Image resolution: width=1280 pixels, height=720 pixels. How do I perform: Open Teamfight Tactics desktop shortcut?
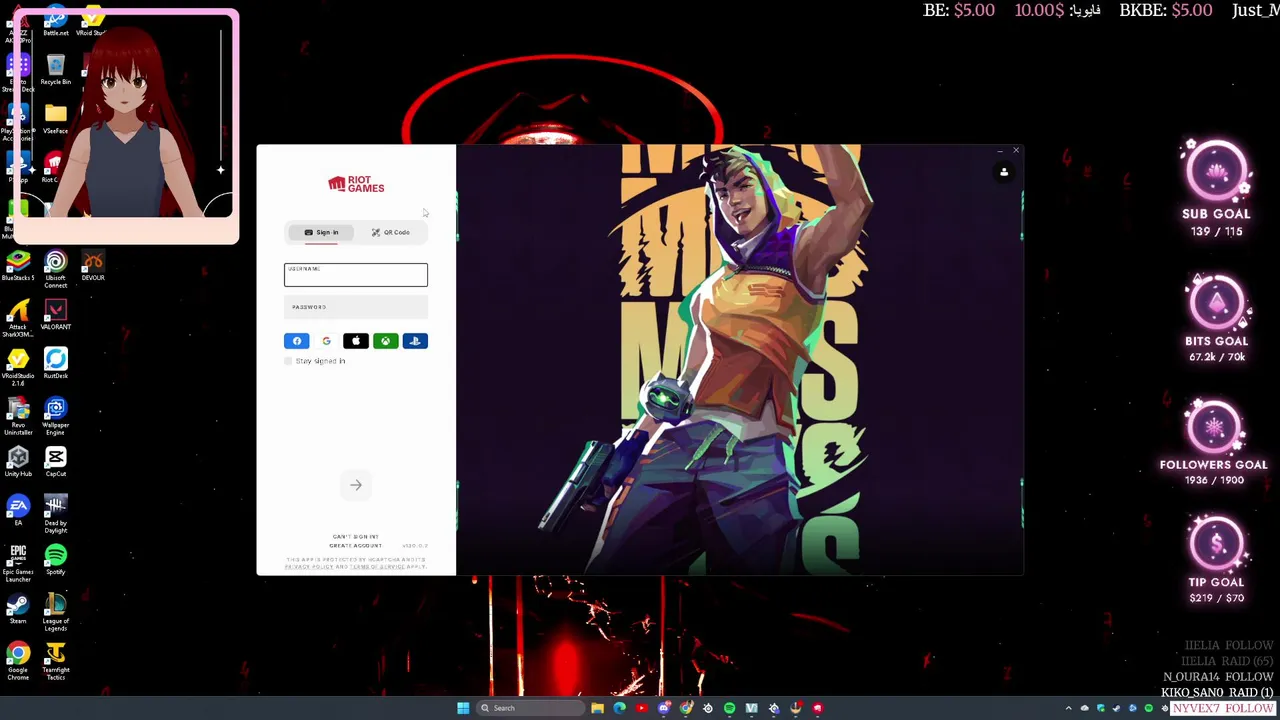(x=55, y=661)
